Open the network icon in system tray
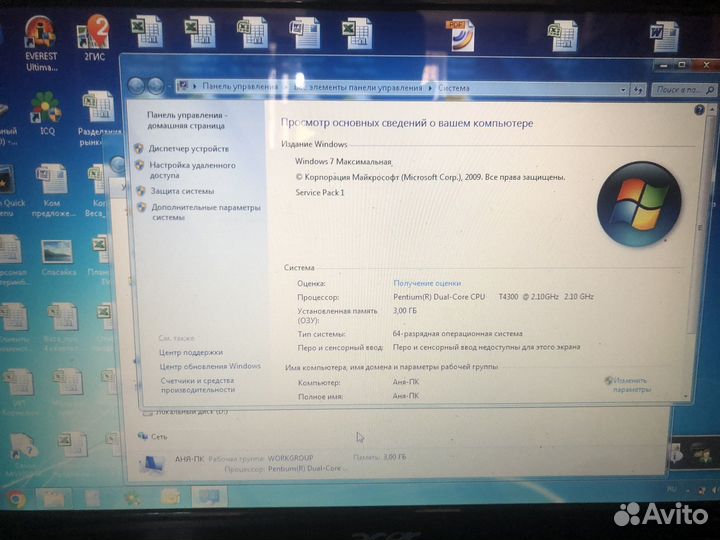Viewport: 720px width, 540px height. click(x=702, y=491)
